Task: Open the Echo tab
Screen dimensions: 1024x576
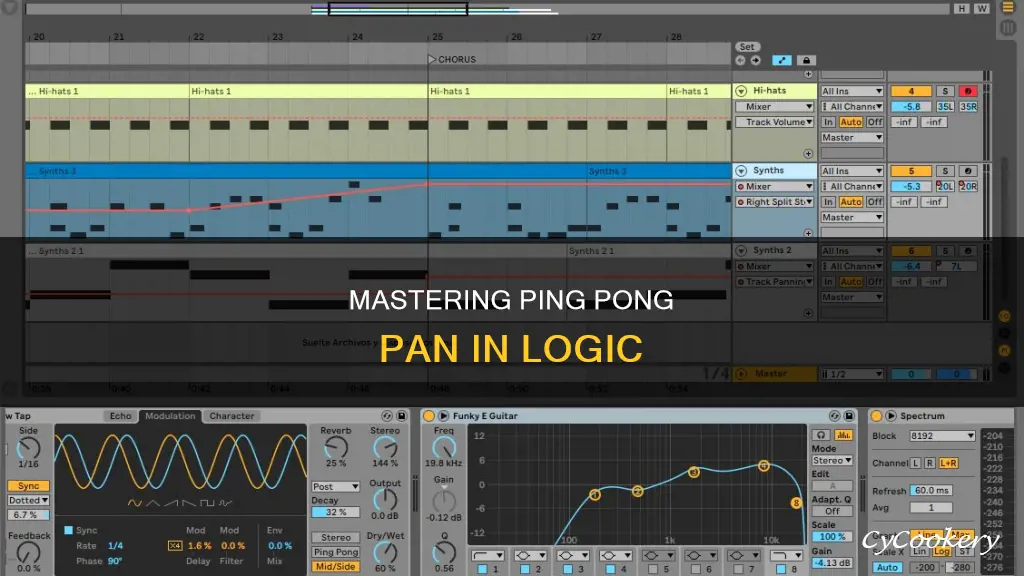Action: [120, 416]
